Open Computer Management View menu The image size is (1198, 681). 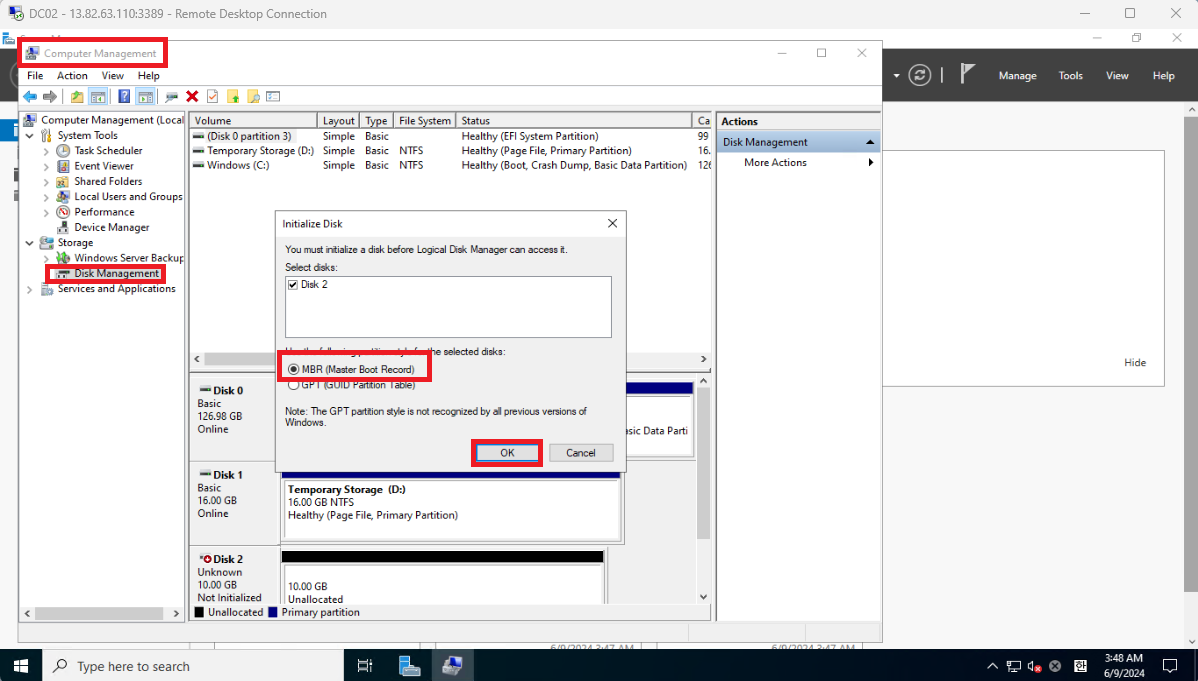point(112,76)
